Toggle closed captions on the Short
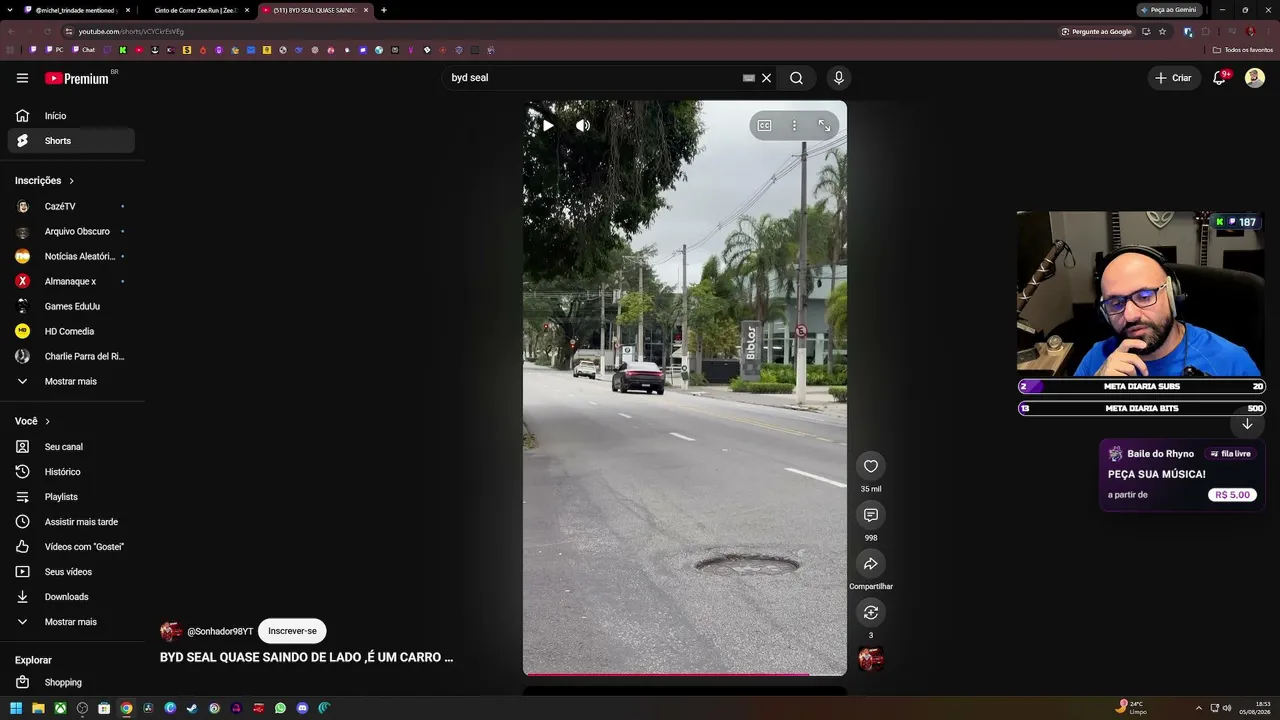1280x720 pixels. click(x=764, y=126)
